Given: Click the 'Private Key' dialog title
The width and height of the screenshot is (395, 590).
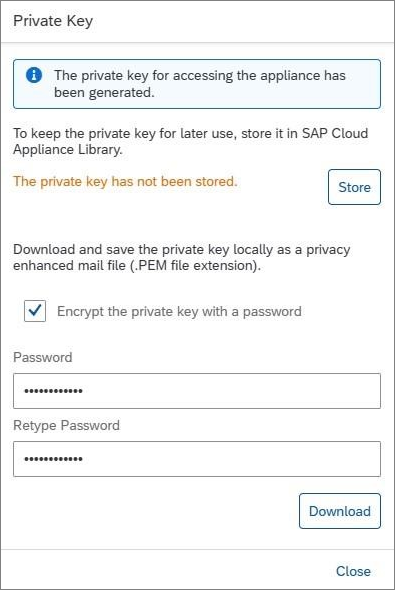Looking at the screenshot, I should coord(53,21).
